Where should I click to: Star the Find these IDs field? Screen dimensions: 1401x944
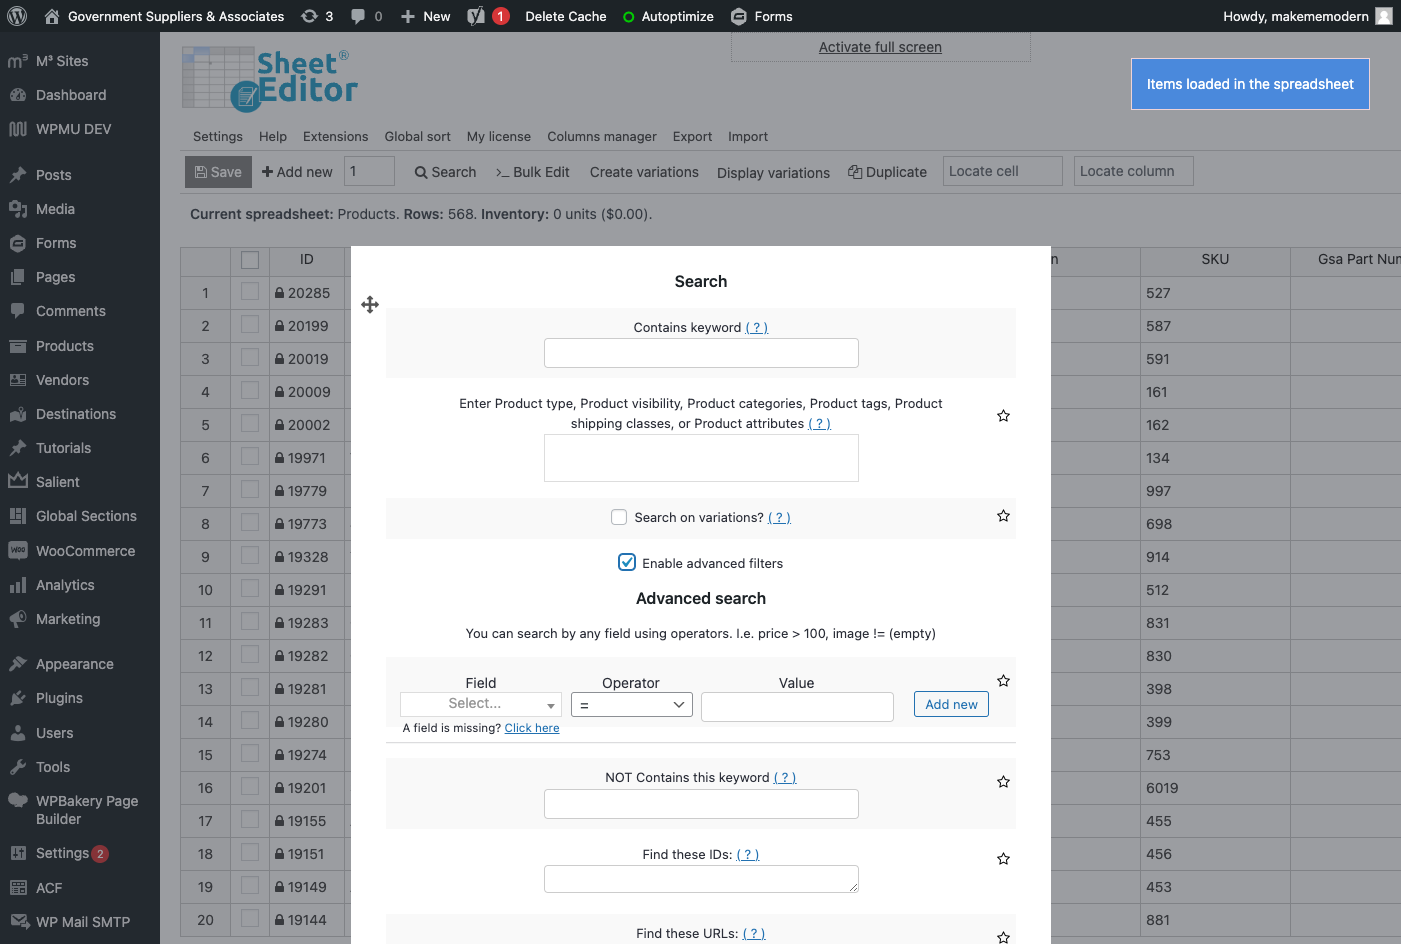coord(1003,859)
